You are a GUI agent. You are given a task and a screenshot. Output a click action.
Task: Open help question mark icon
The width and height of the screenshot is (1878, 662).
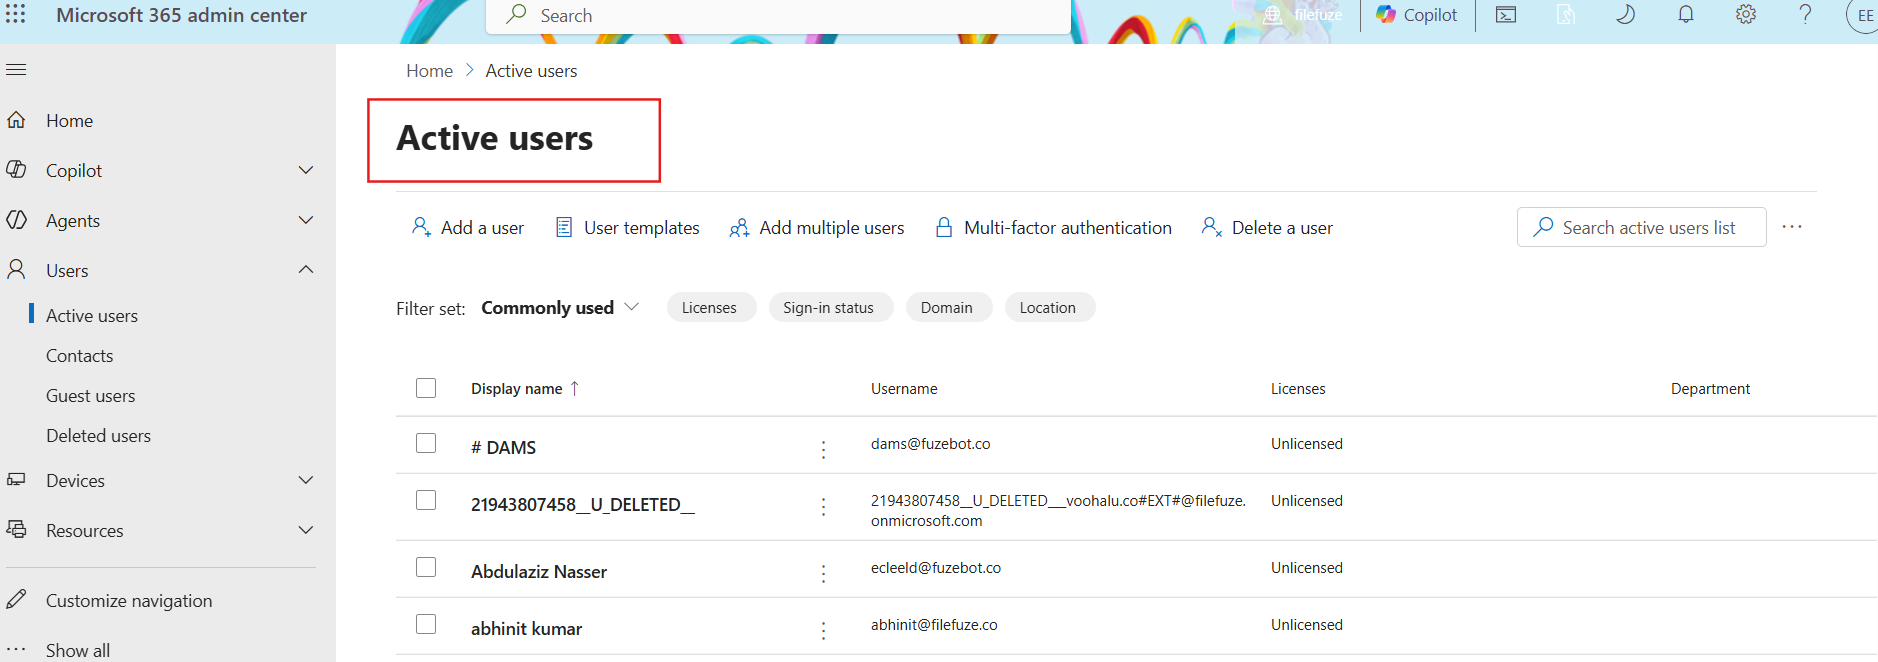(x=1806, y=15)
